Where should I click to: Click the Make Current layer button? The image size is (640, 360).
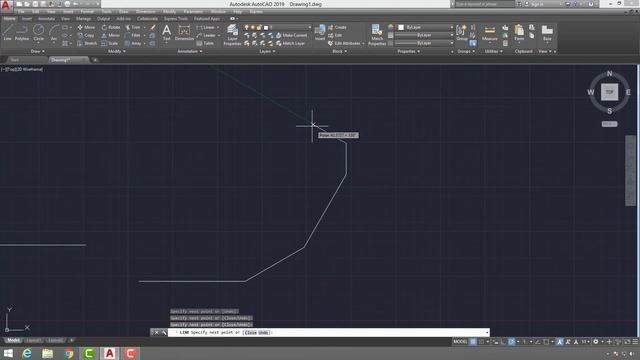click(x=291, y=36)
